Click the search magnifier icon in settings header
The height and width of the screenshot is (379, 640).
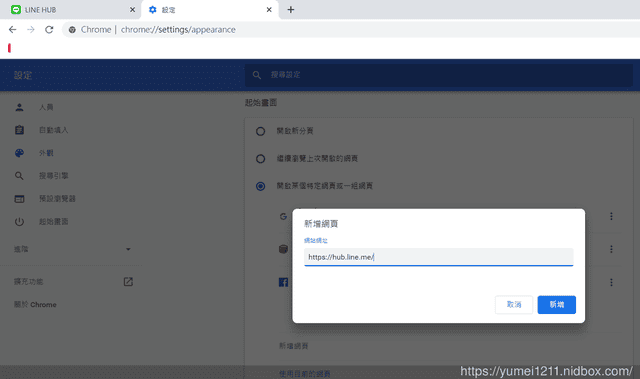257,75
